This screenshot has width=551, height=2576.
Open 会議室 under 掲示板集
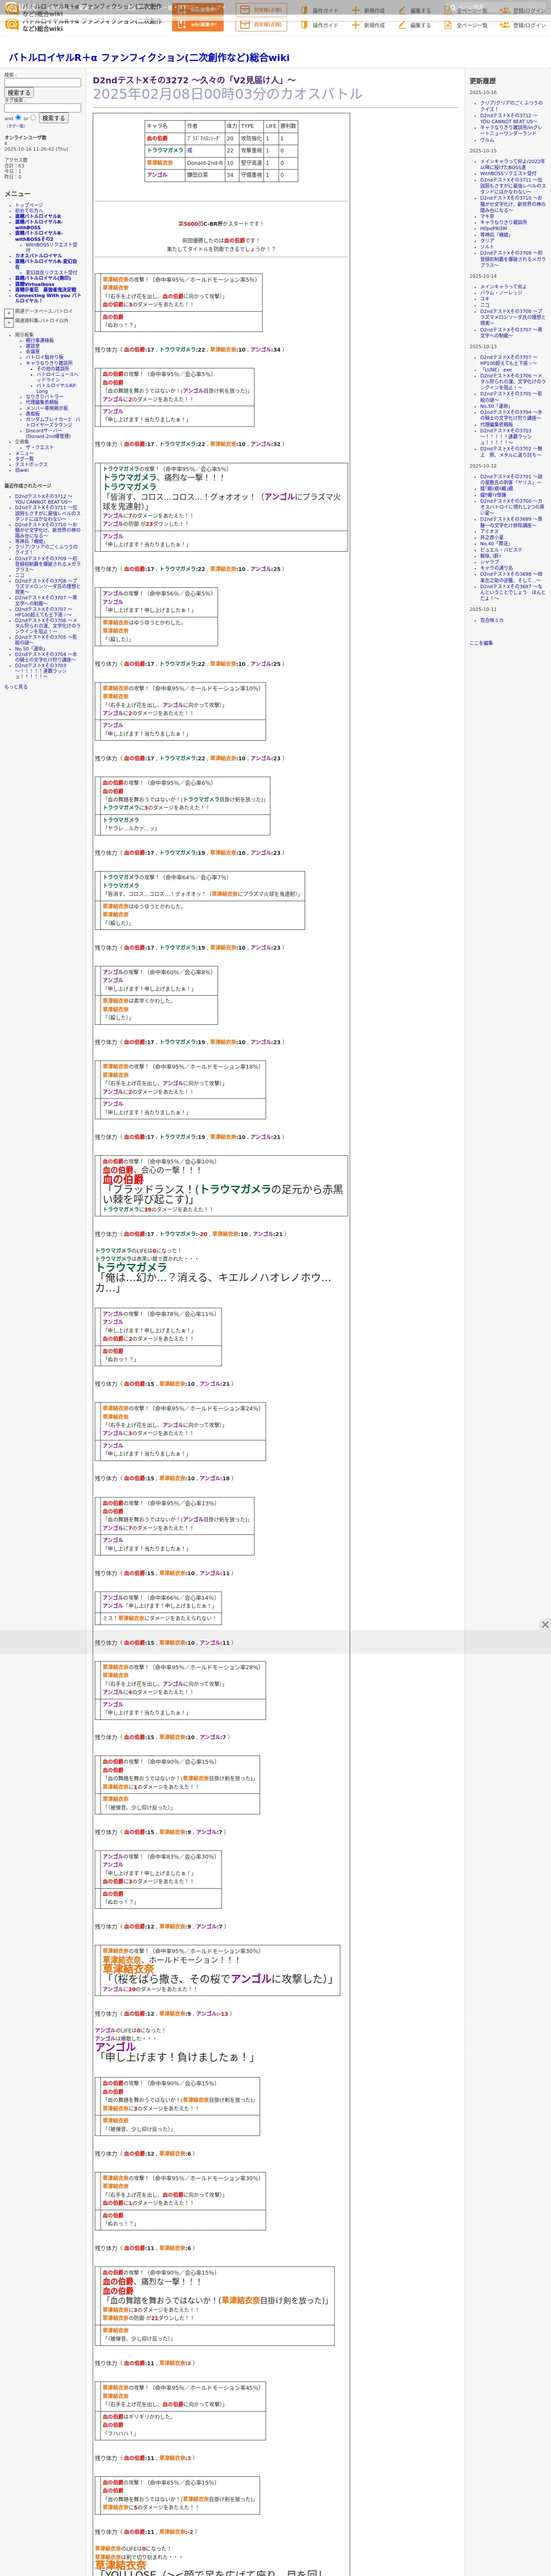(x=33, y=351)
